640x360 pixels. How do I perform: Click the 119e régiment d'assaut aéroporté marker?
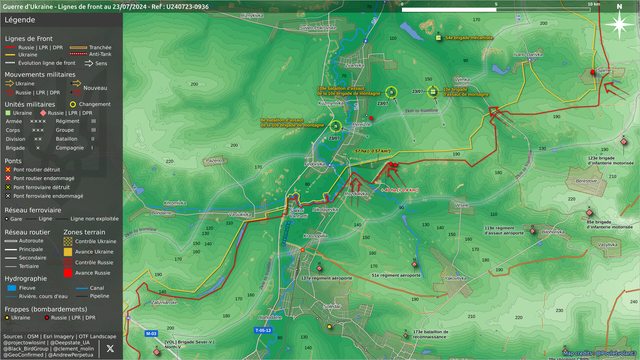532,231
